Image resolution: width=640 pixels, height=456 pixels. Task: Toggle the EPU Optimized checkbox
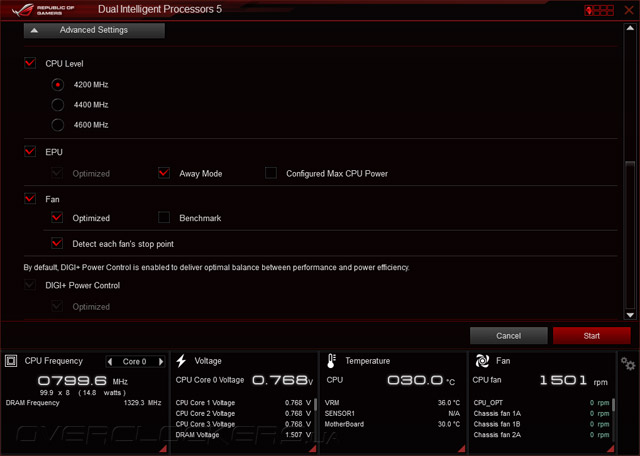pyautogui.click(x=57, y=173)
